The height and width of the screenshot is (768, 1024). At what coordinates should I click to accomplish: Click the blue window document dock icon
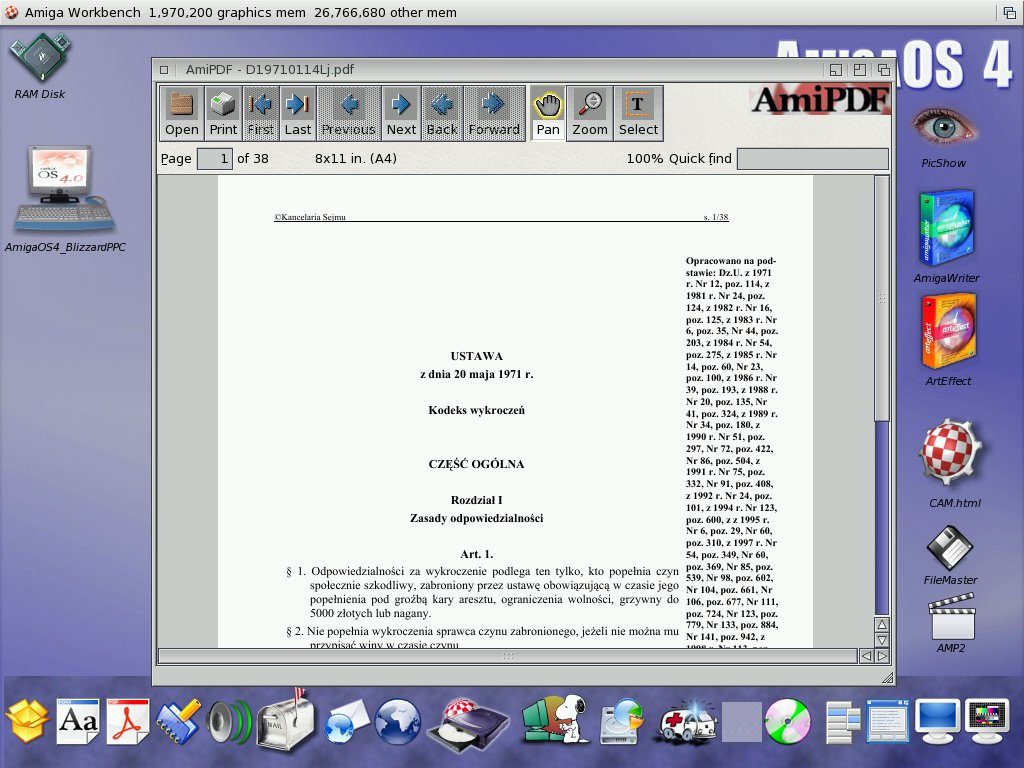[888, 721]
